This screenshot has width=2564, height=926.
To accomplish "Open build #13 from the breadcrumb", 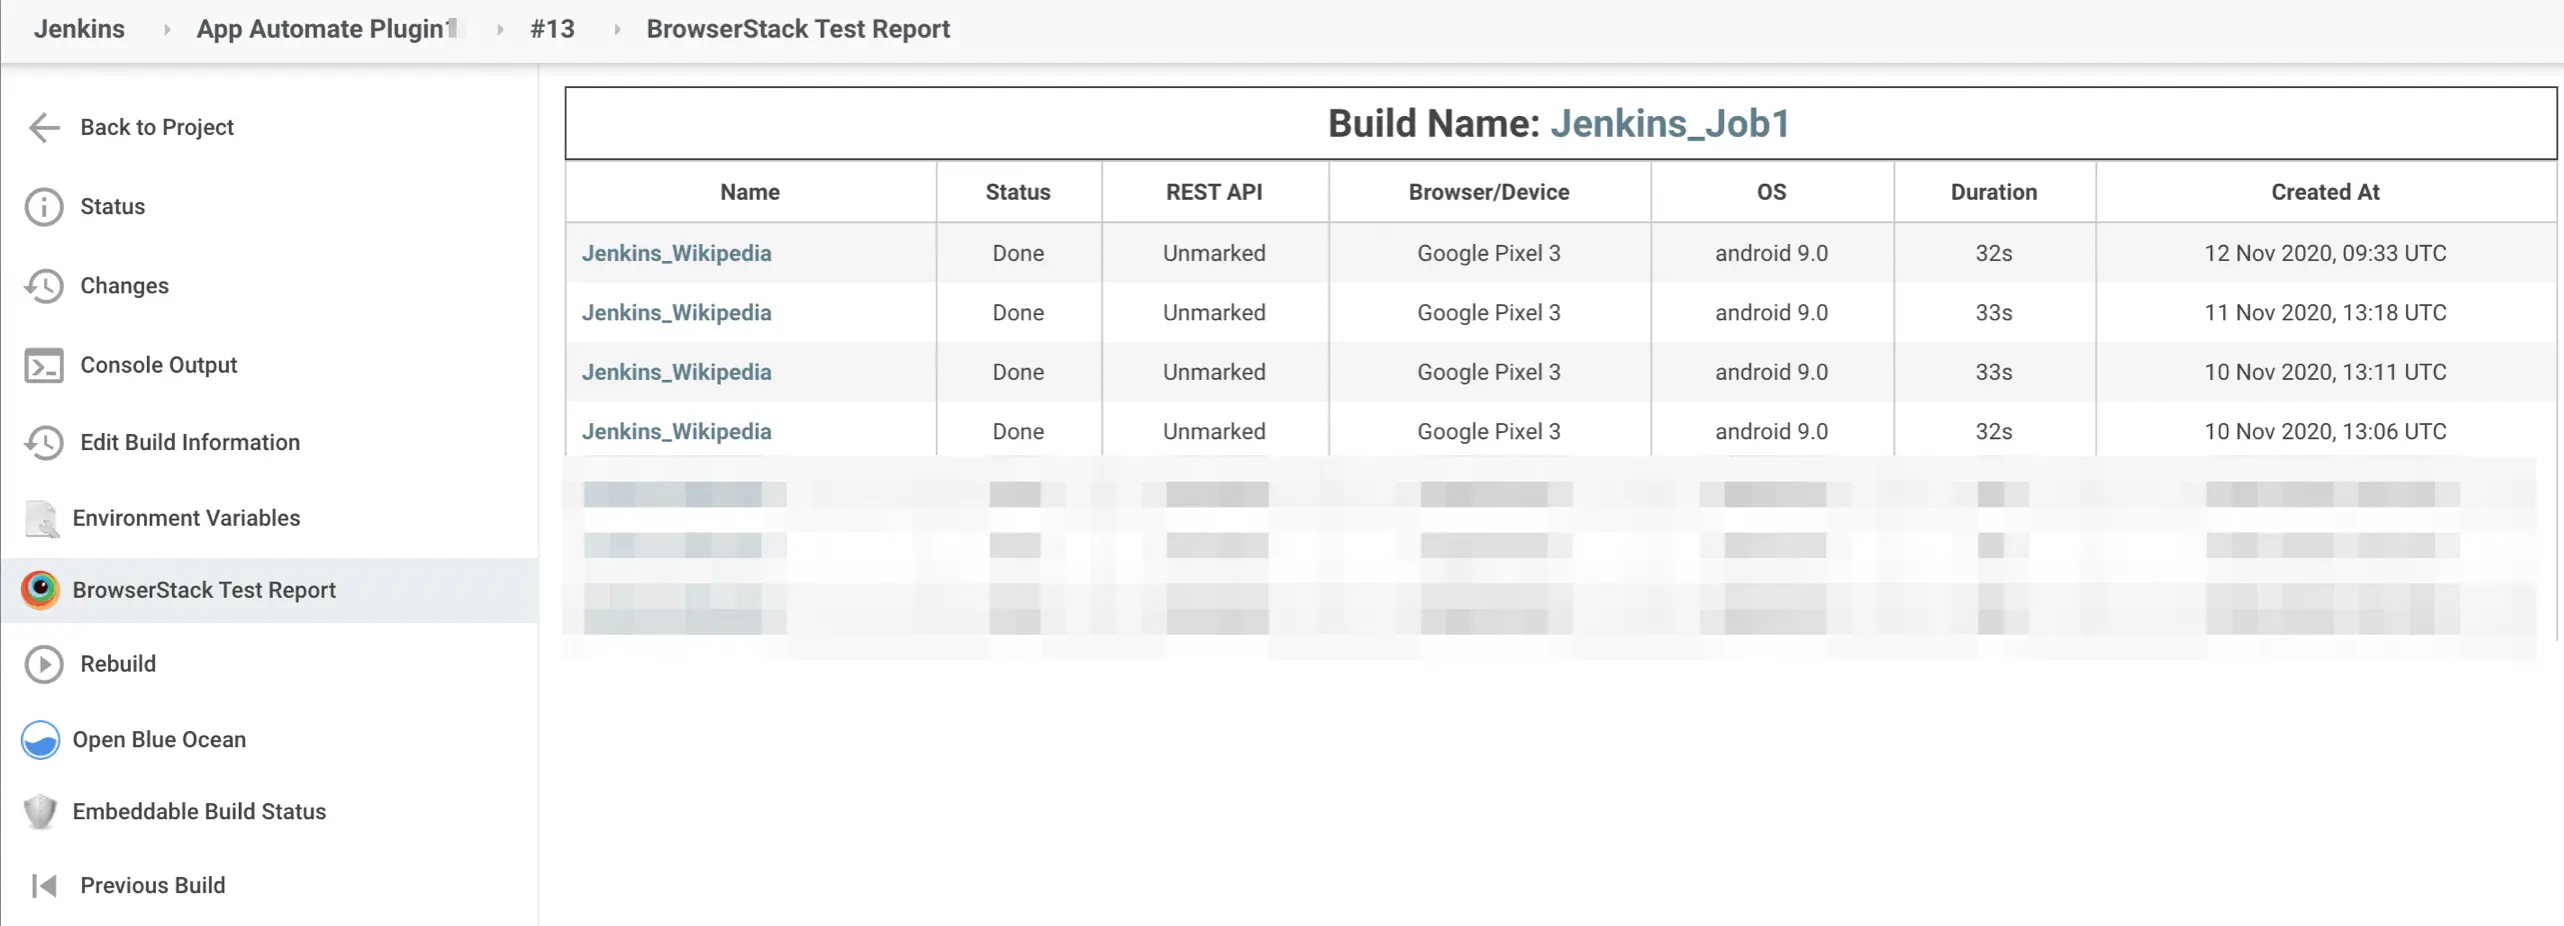I will coord(552,28).
